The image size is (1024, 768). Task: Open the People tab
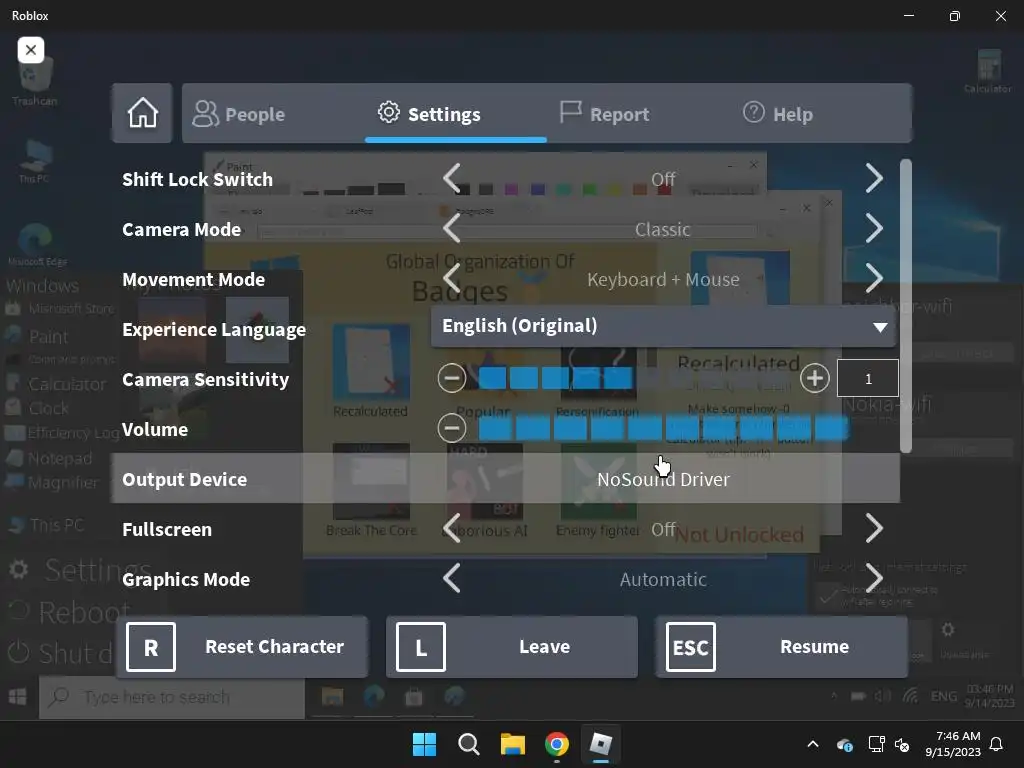pos(239,114)
